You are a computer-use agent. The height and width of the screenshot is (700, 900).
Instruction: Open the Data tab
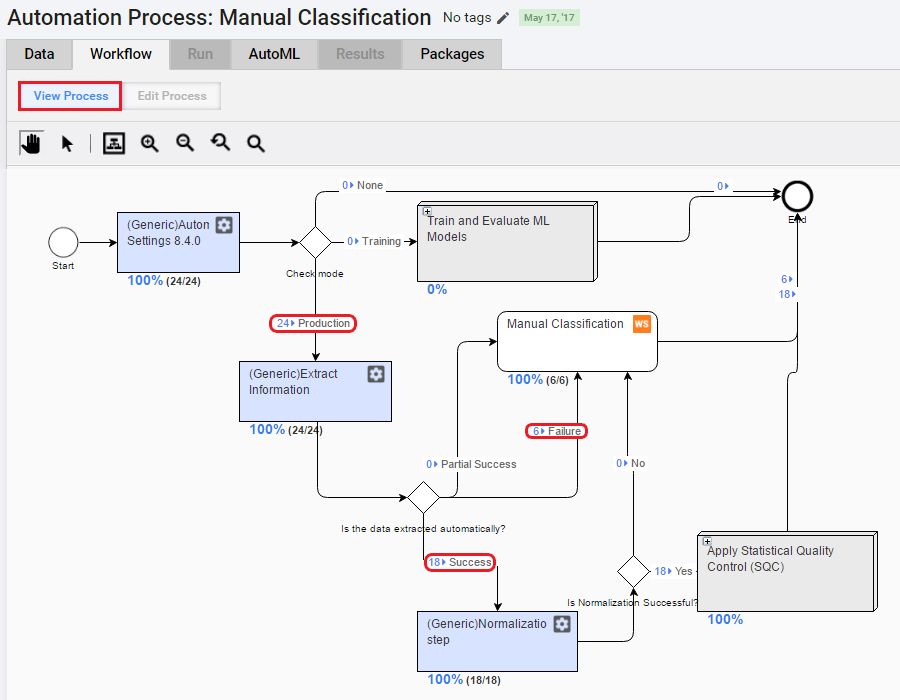click(39, 54)
